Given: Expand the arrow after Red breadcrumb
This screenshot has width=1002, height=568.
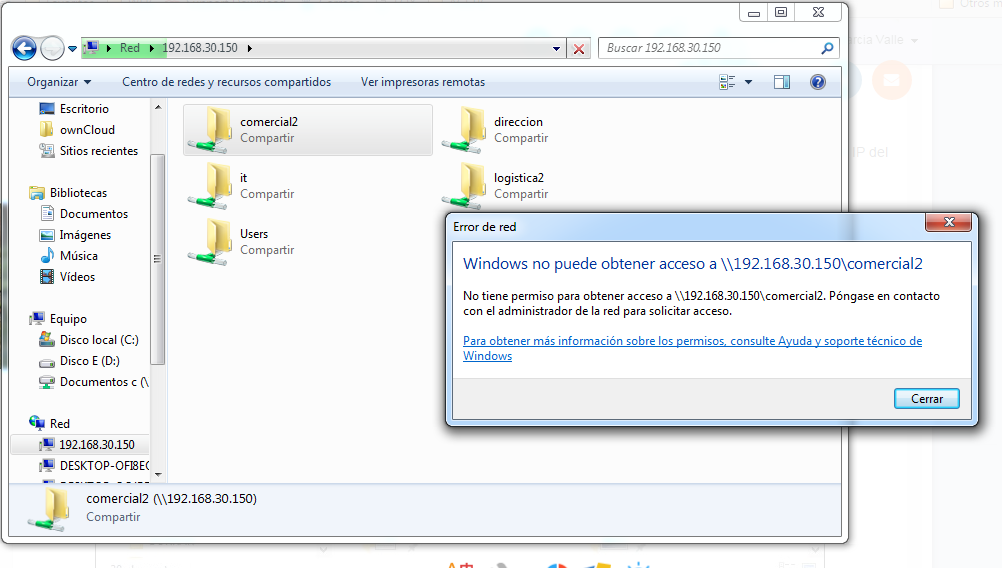Looking at the screenshot, I should (151, 48).
